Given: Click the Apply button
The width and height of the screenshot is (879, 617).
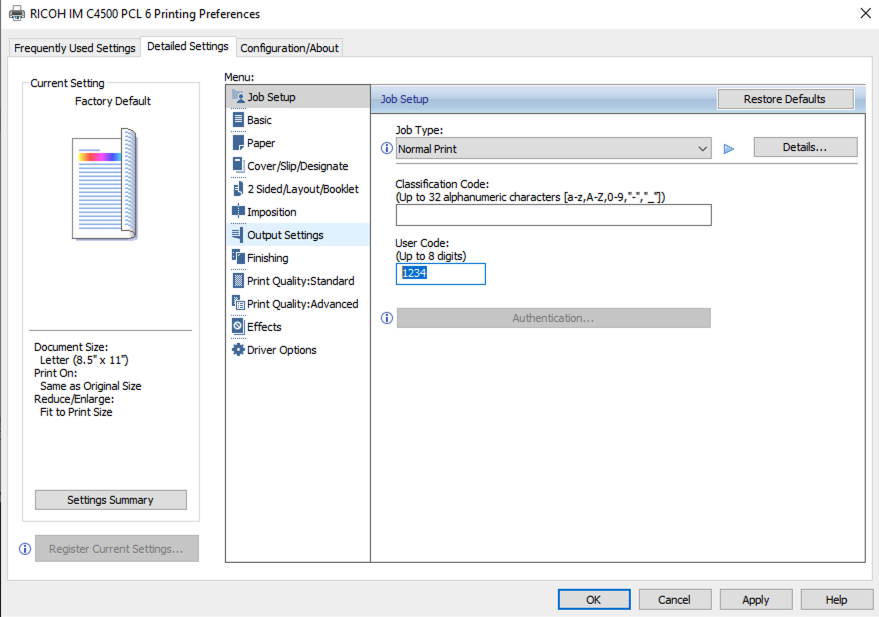Looking at the screenshot, I should click(x=756, y=600).
